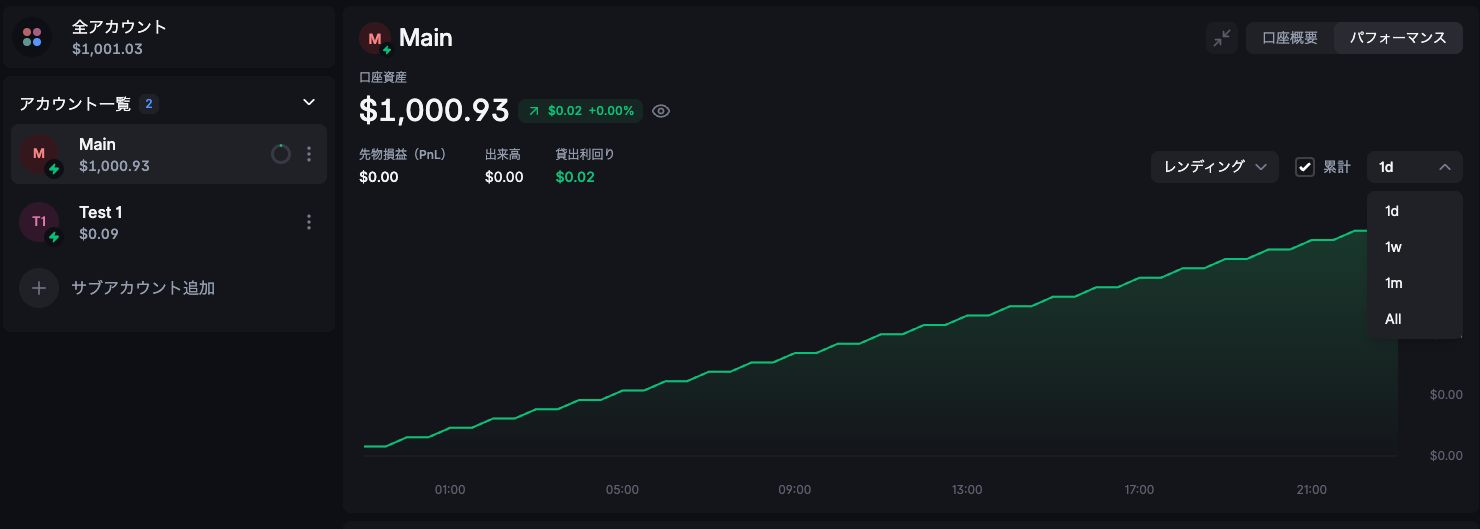
Task: Click the Test 1 account avatar
Action: [x=39, y=222]
